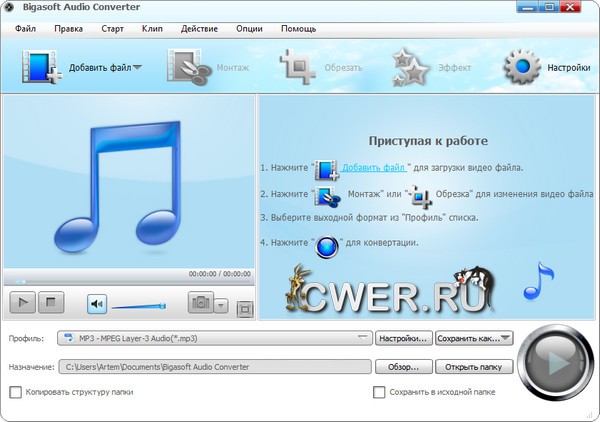Viewport: 600px width, 422px height.
Task: Expand the snapshot options arrow beside camera
Action: (x=221, y=305)
